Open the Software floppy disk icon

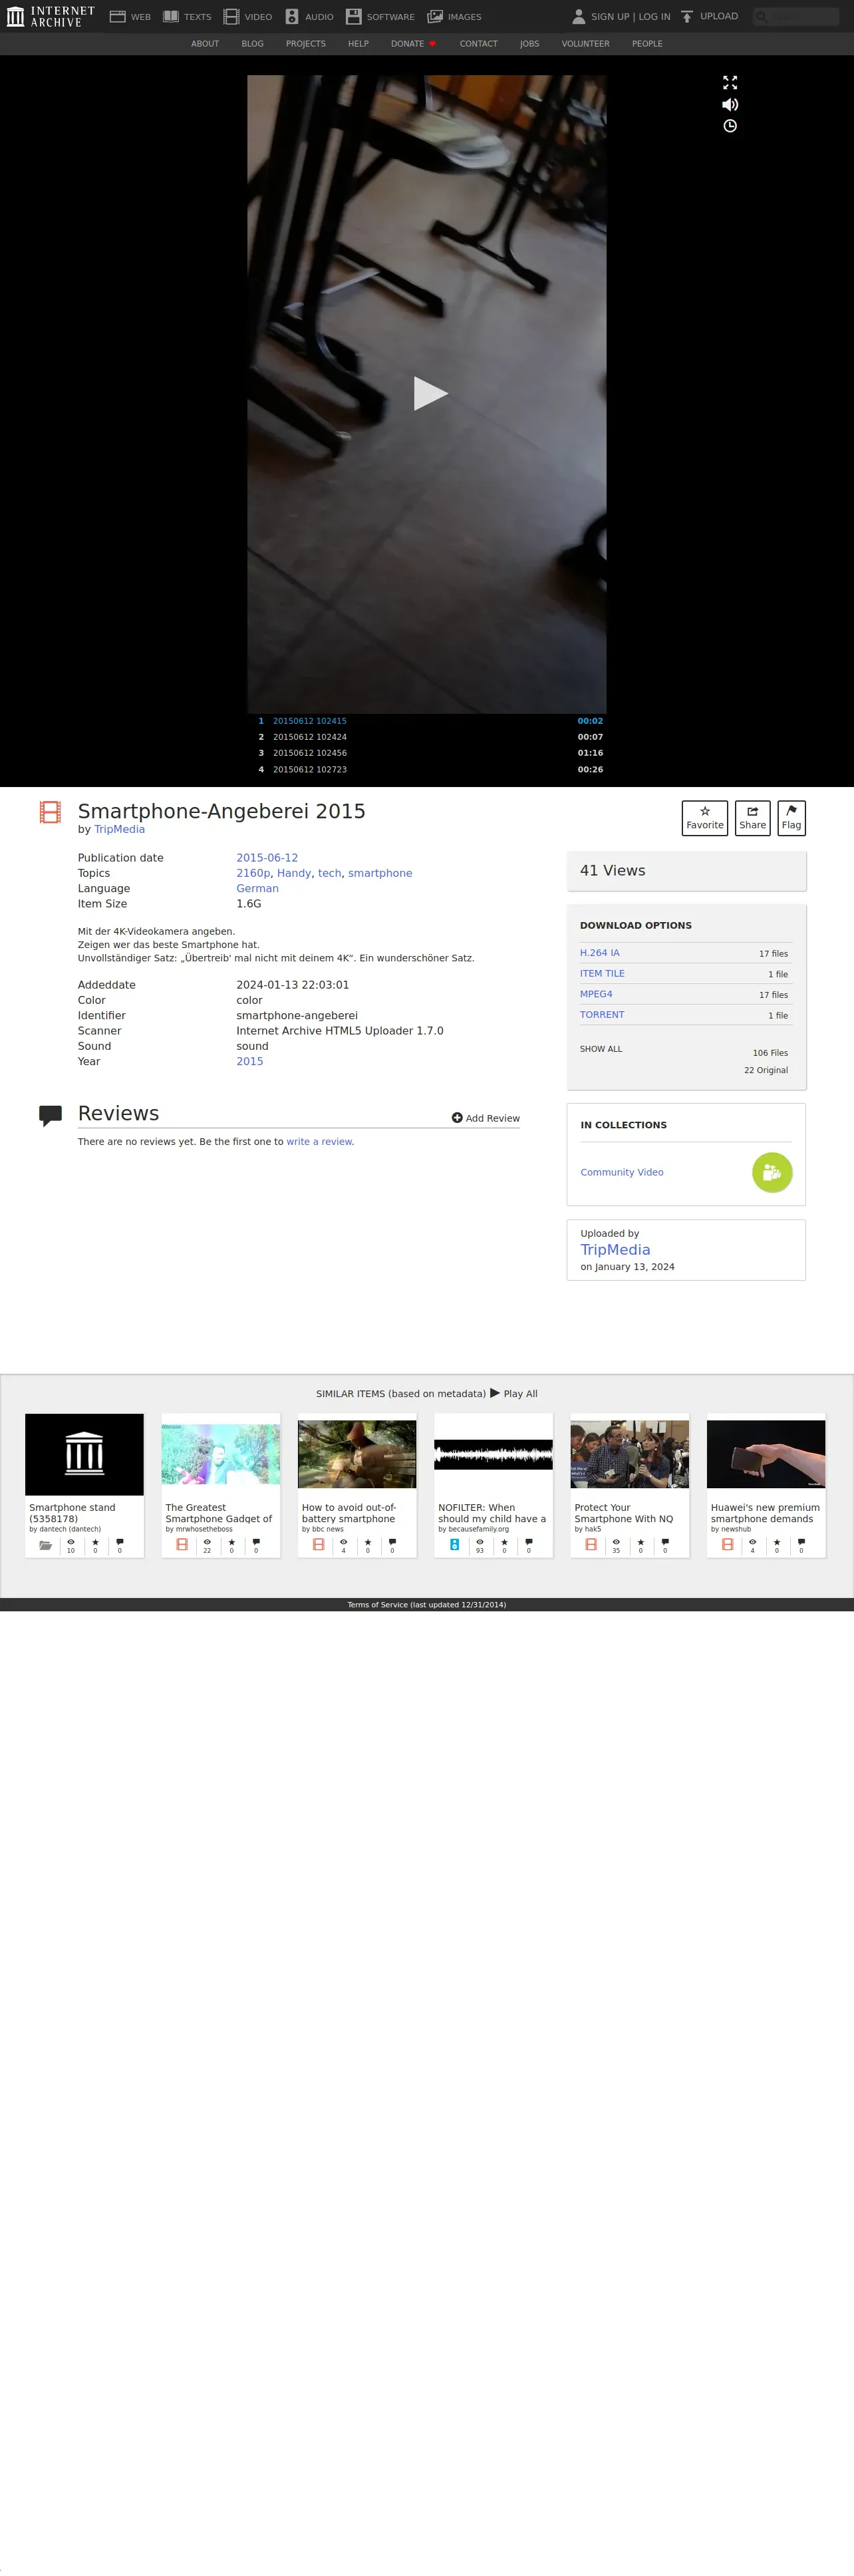(x=353, y=16)
